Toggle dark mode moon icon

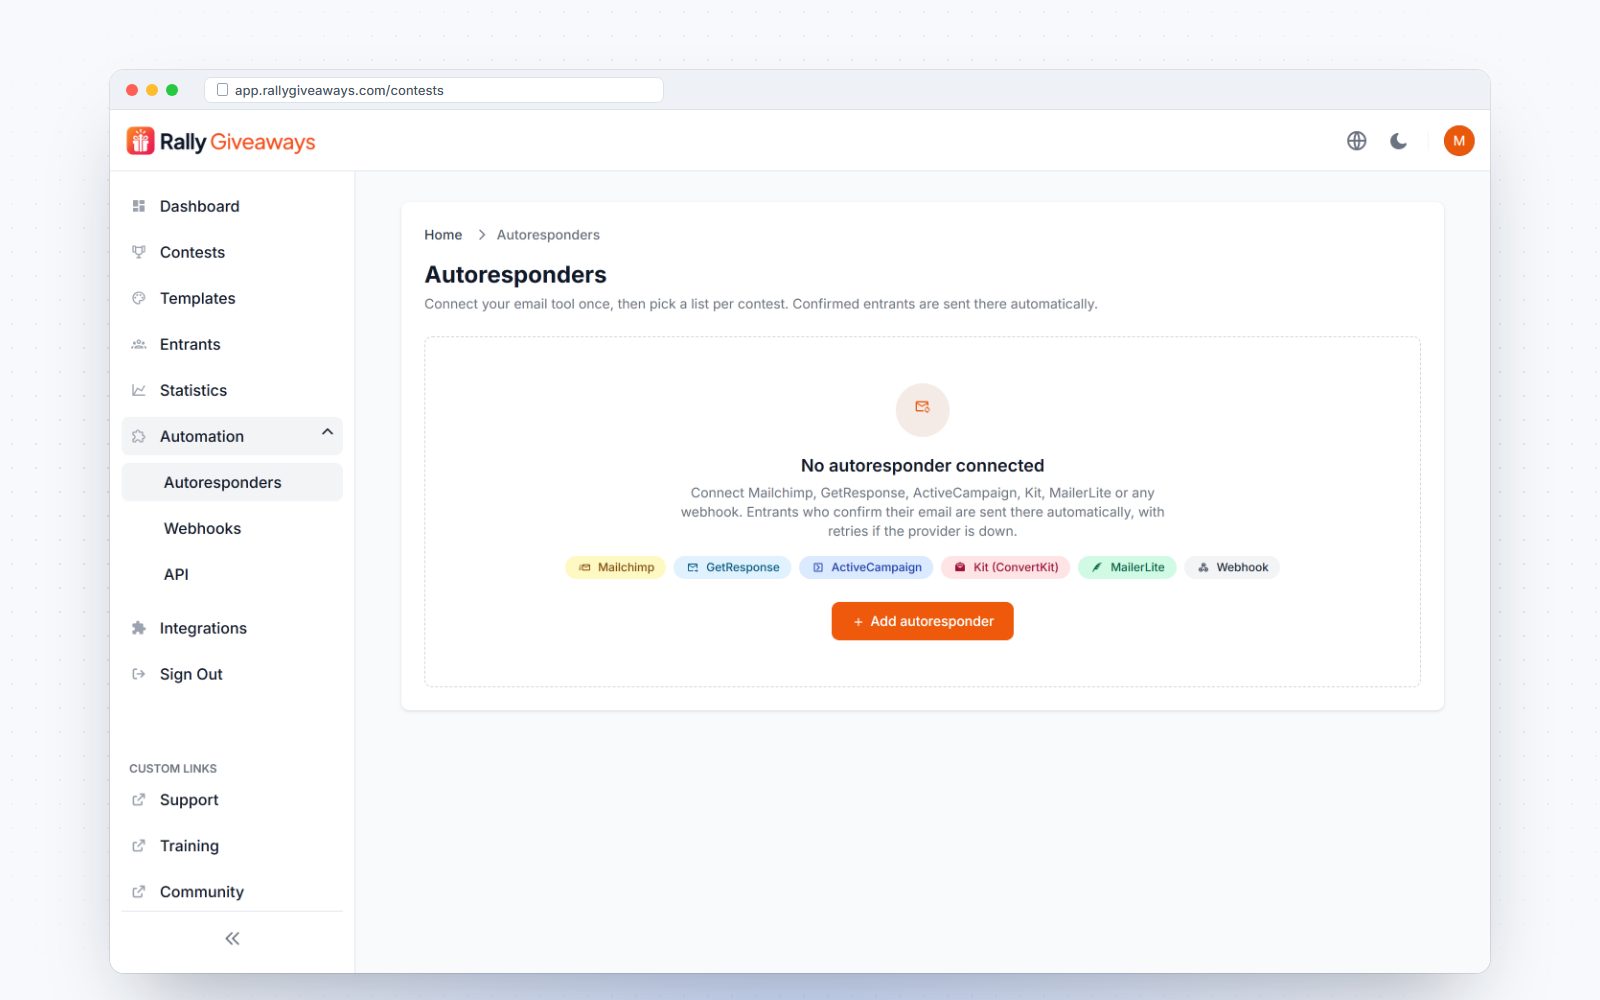[x=1398, y=141]
